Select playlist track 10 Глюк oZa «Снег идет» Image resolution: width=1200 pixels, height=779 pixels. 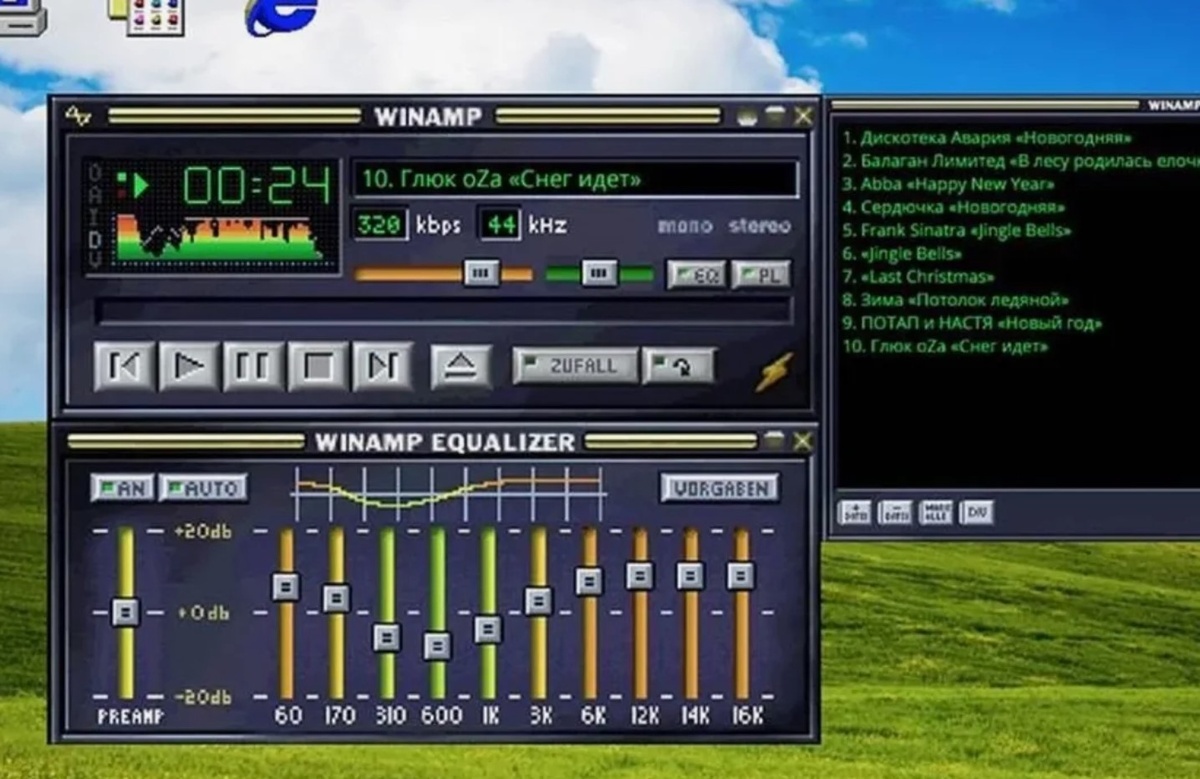pyautogui.click(x=945, y=346)
